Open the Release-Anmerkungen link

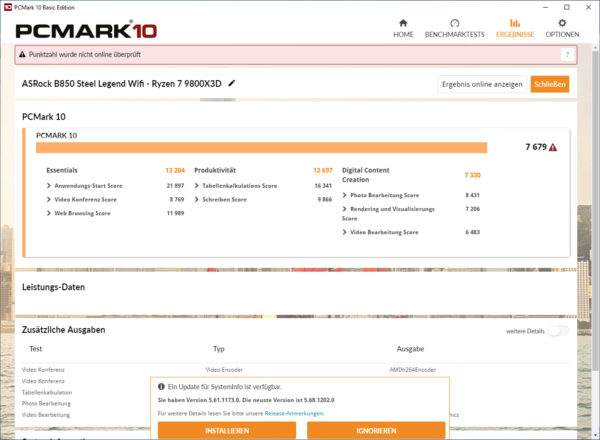[x=294, y=413]
